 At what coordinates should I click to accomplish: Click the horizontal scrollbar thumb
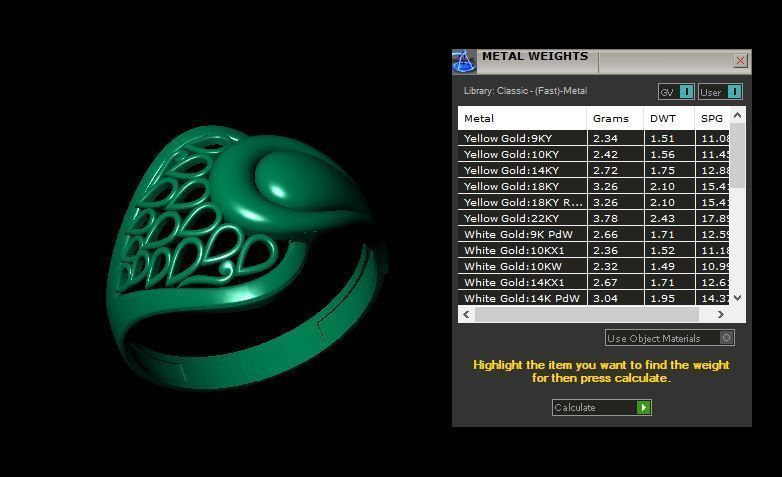pyautogui.click(x=587, y=314)
